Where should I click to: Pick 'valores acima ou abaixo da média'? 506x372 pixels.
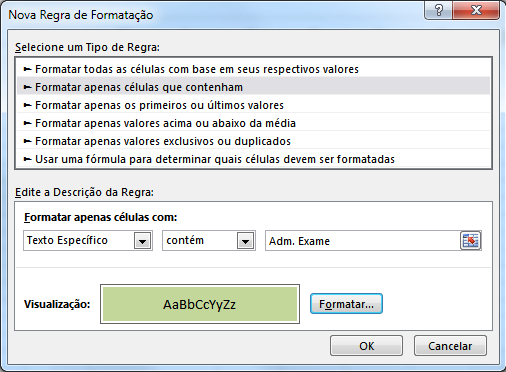(253, 123)
